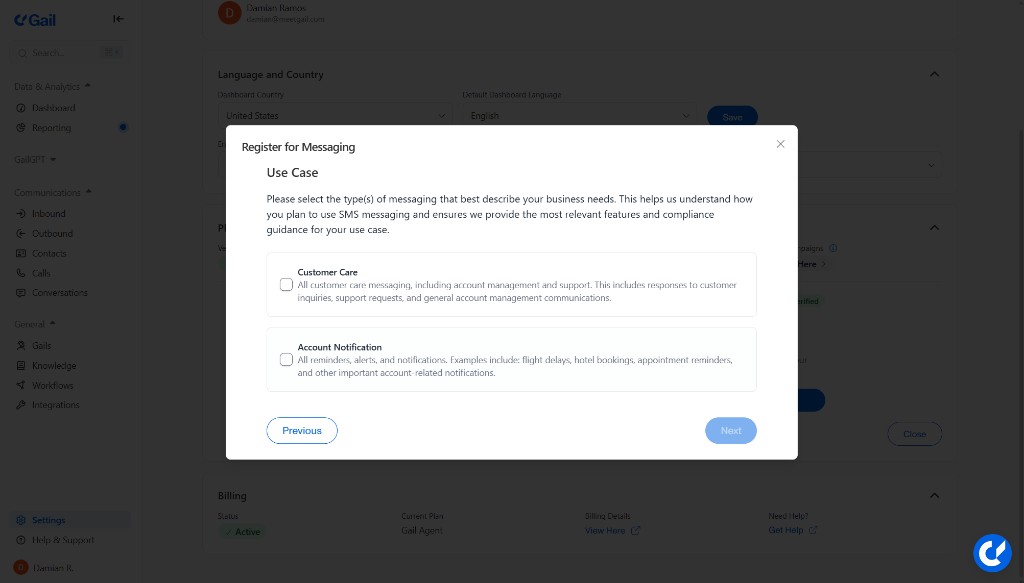
Task: Open the Outbound communications page
Action: click(52, 233)
